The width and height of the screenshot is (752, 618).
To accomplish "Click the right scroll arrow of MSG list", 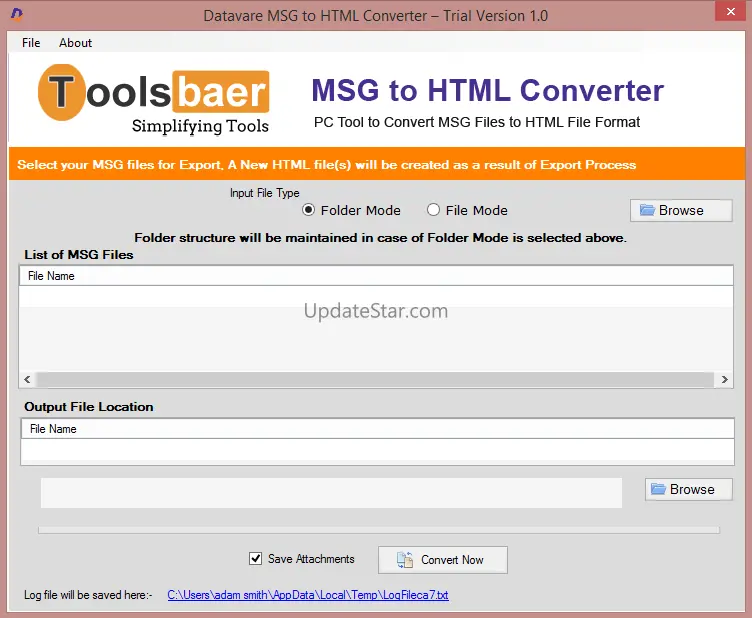I will click(x=724, y=380).
